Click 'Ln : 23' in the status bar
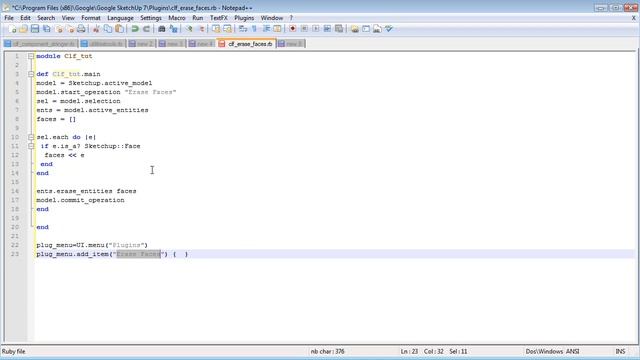 click(x=409, y=351)
